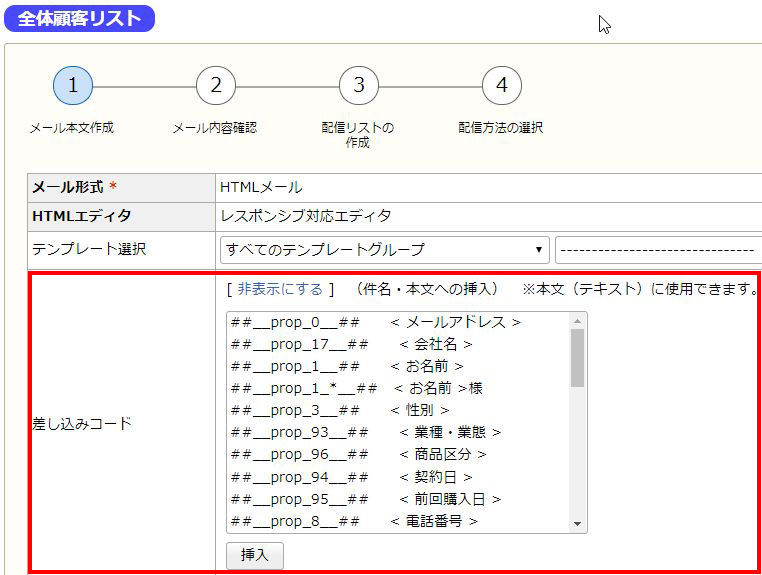Select ##__prop_17__## 会社名 row
Screen dimensions: 762x575
[x=398, y=345]
